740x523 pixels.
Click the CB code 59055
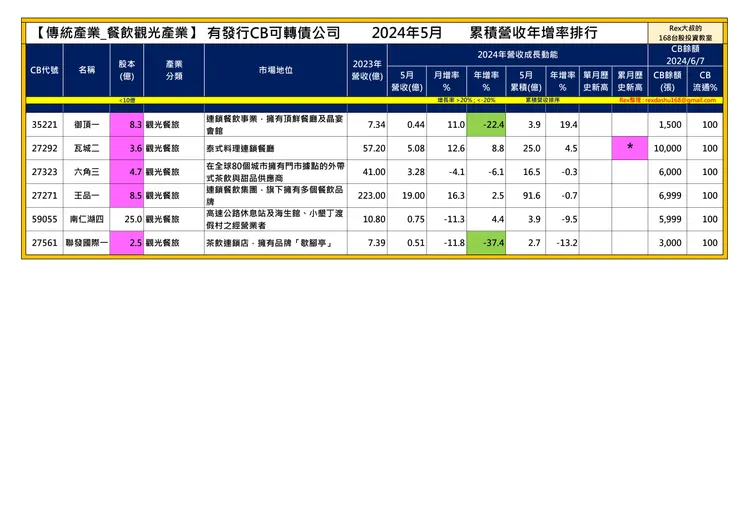[44, 219]
